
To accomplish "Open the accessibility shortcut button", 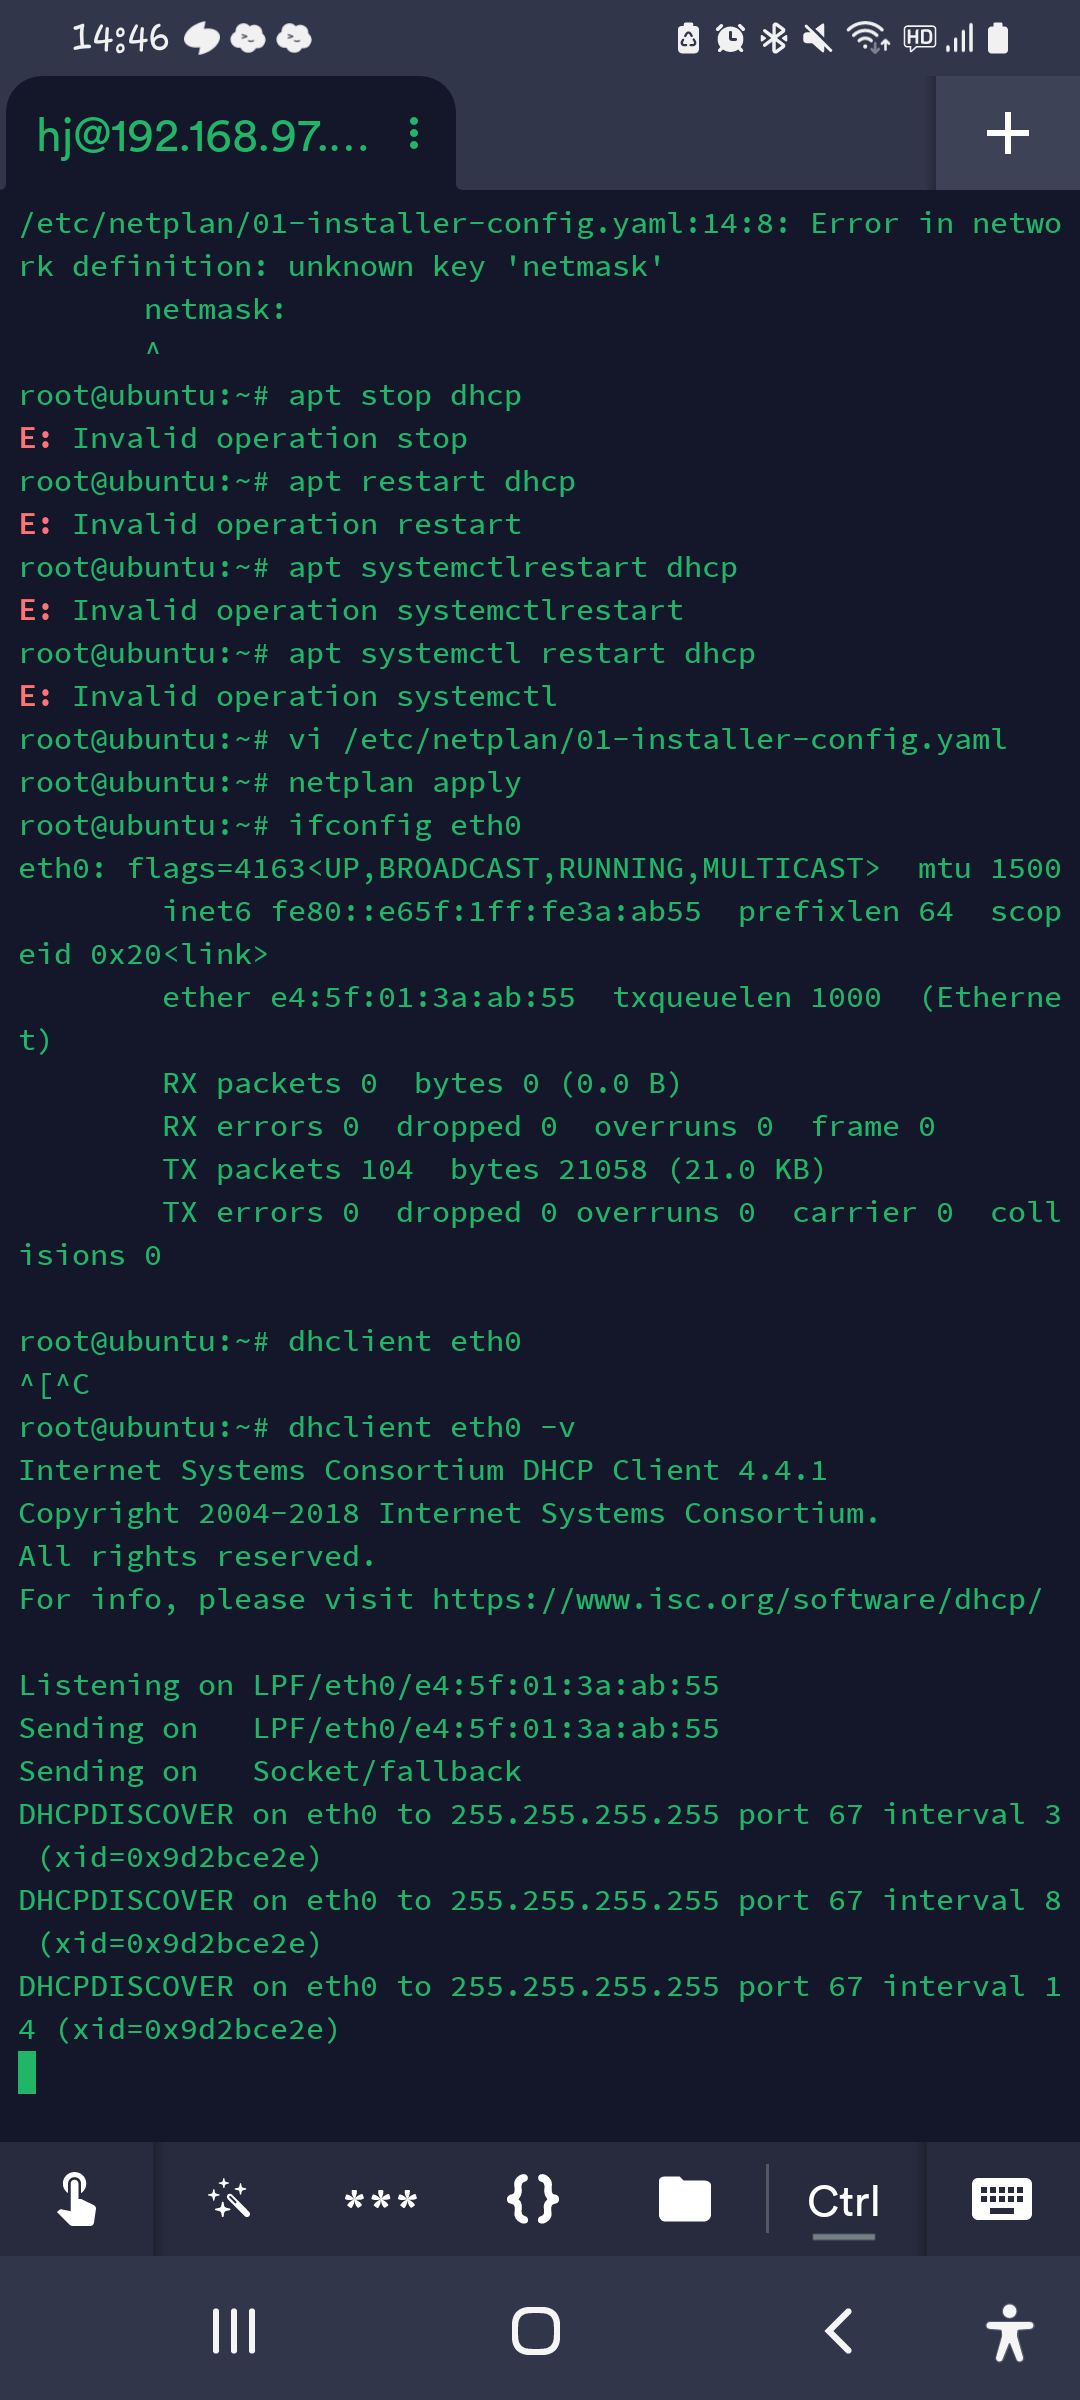I will pos(1010,2332).
